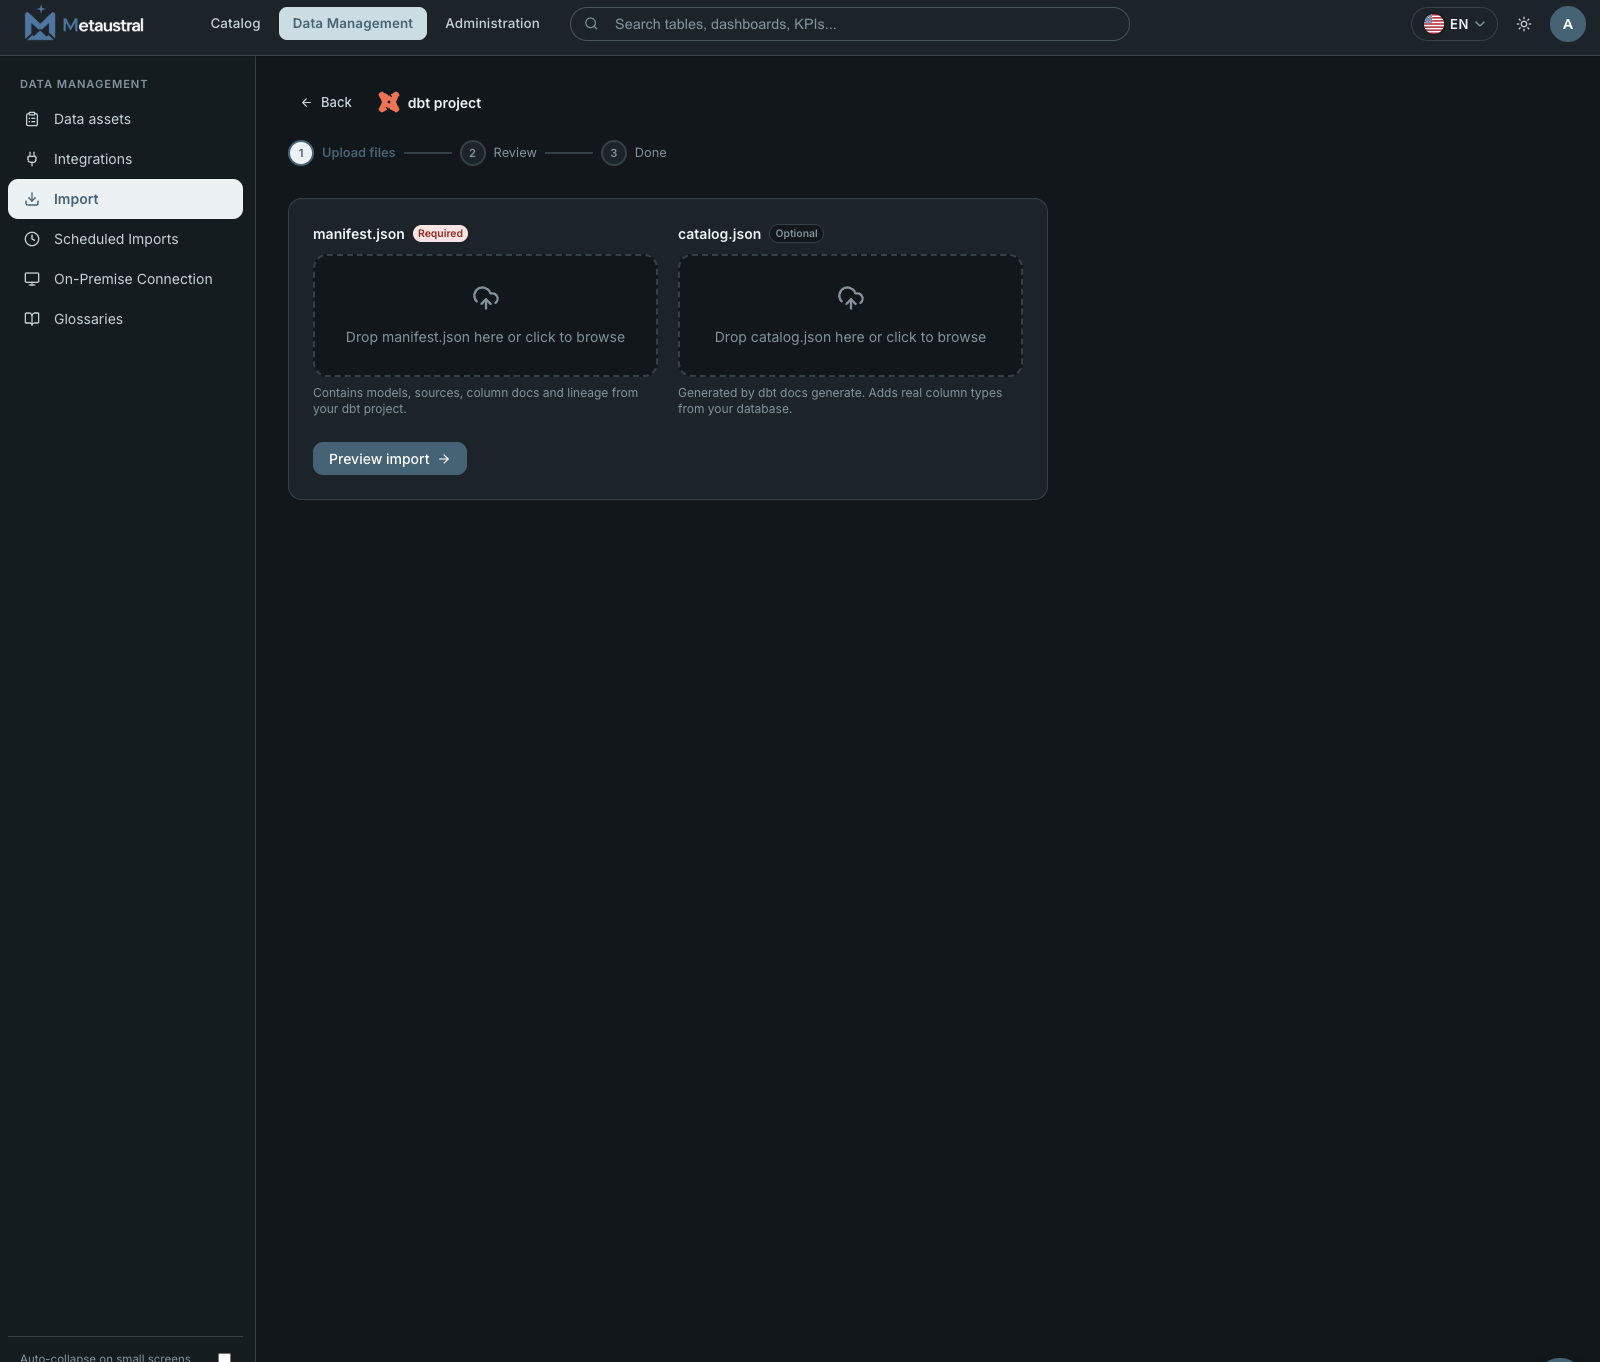
Task: Click the Glossaries book icon
Action: [32, 319]
